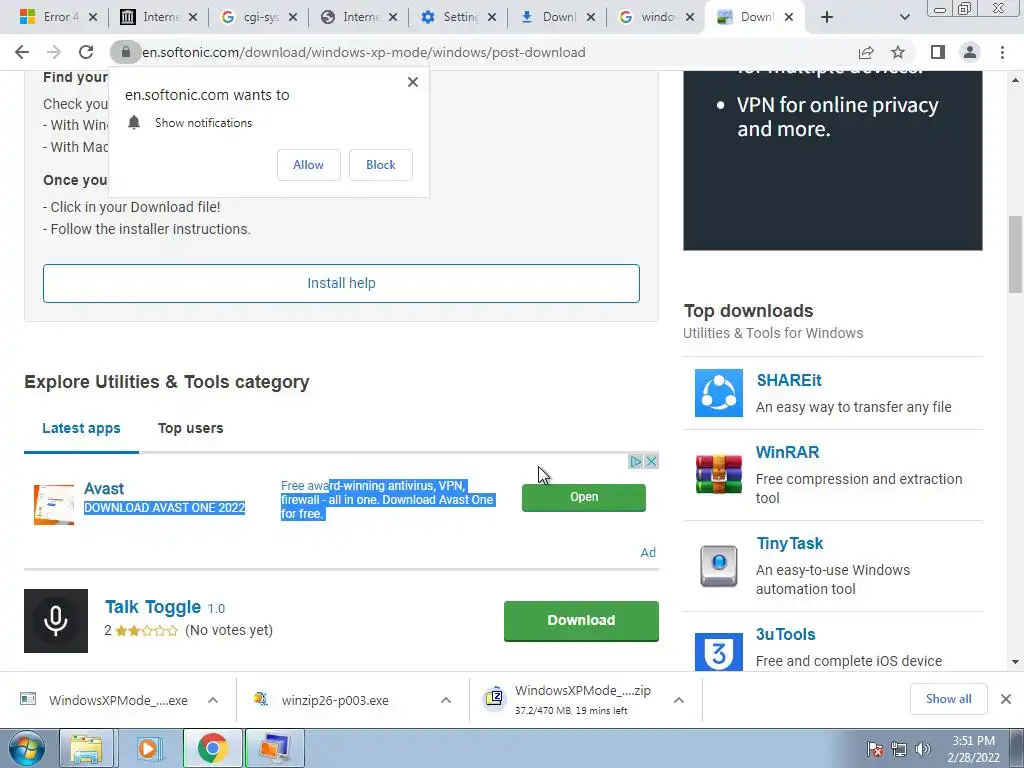Expand options for winzip26-p003.exe download
Image resolution: width=1024 pixels, height=768 pixels.
[446, 700]
